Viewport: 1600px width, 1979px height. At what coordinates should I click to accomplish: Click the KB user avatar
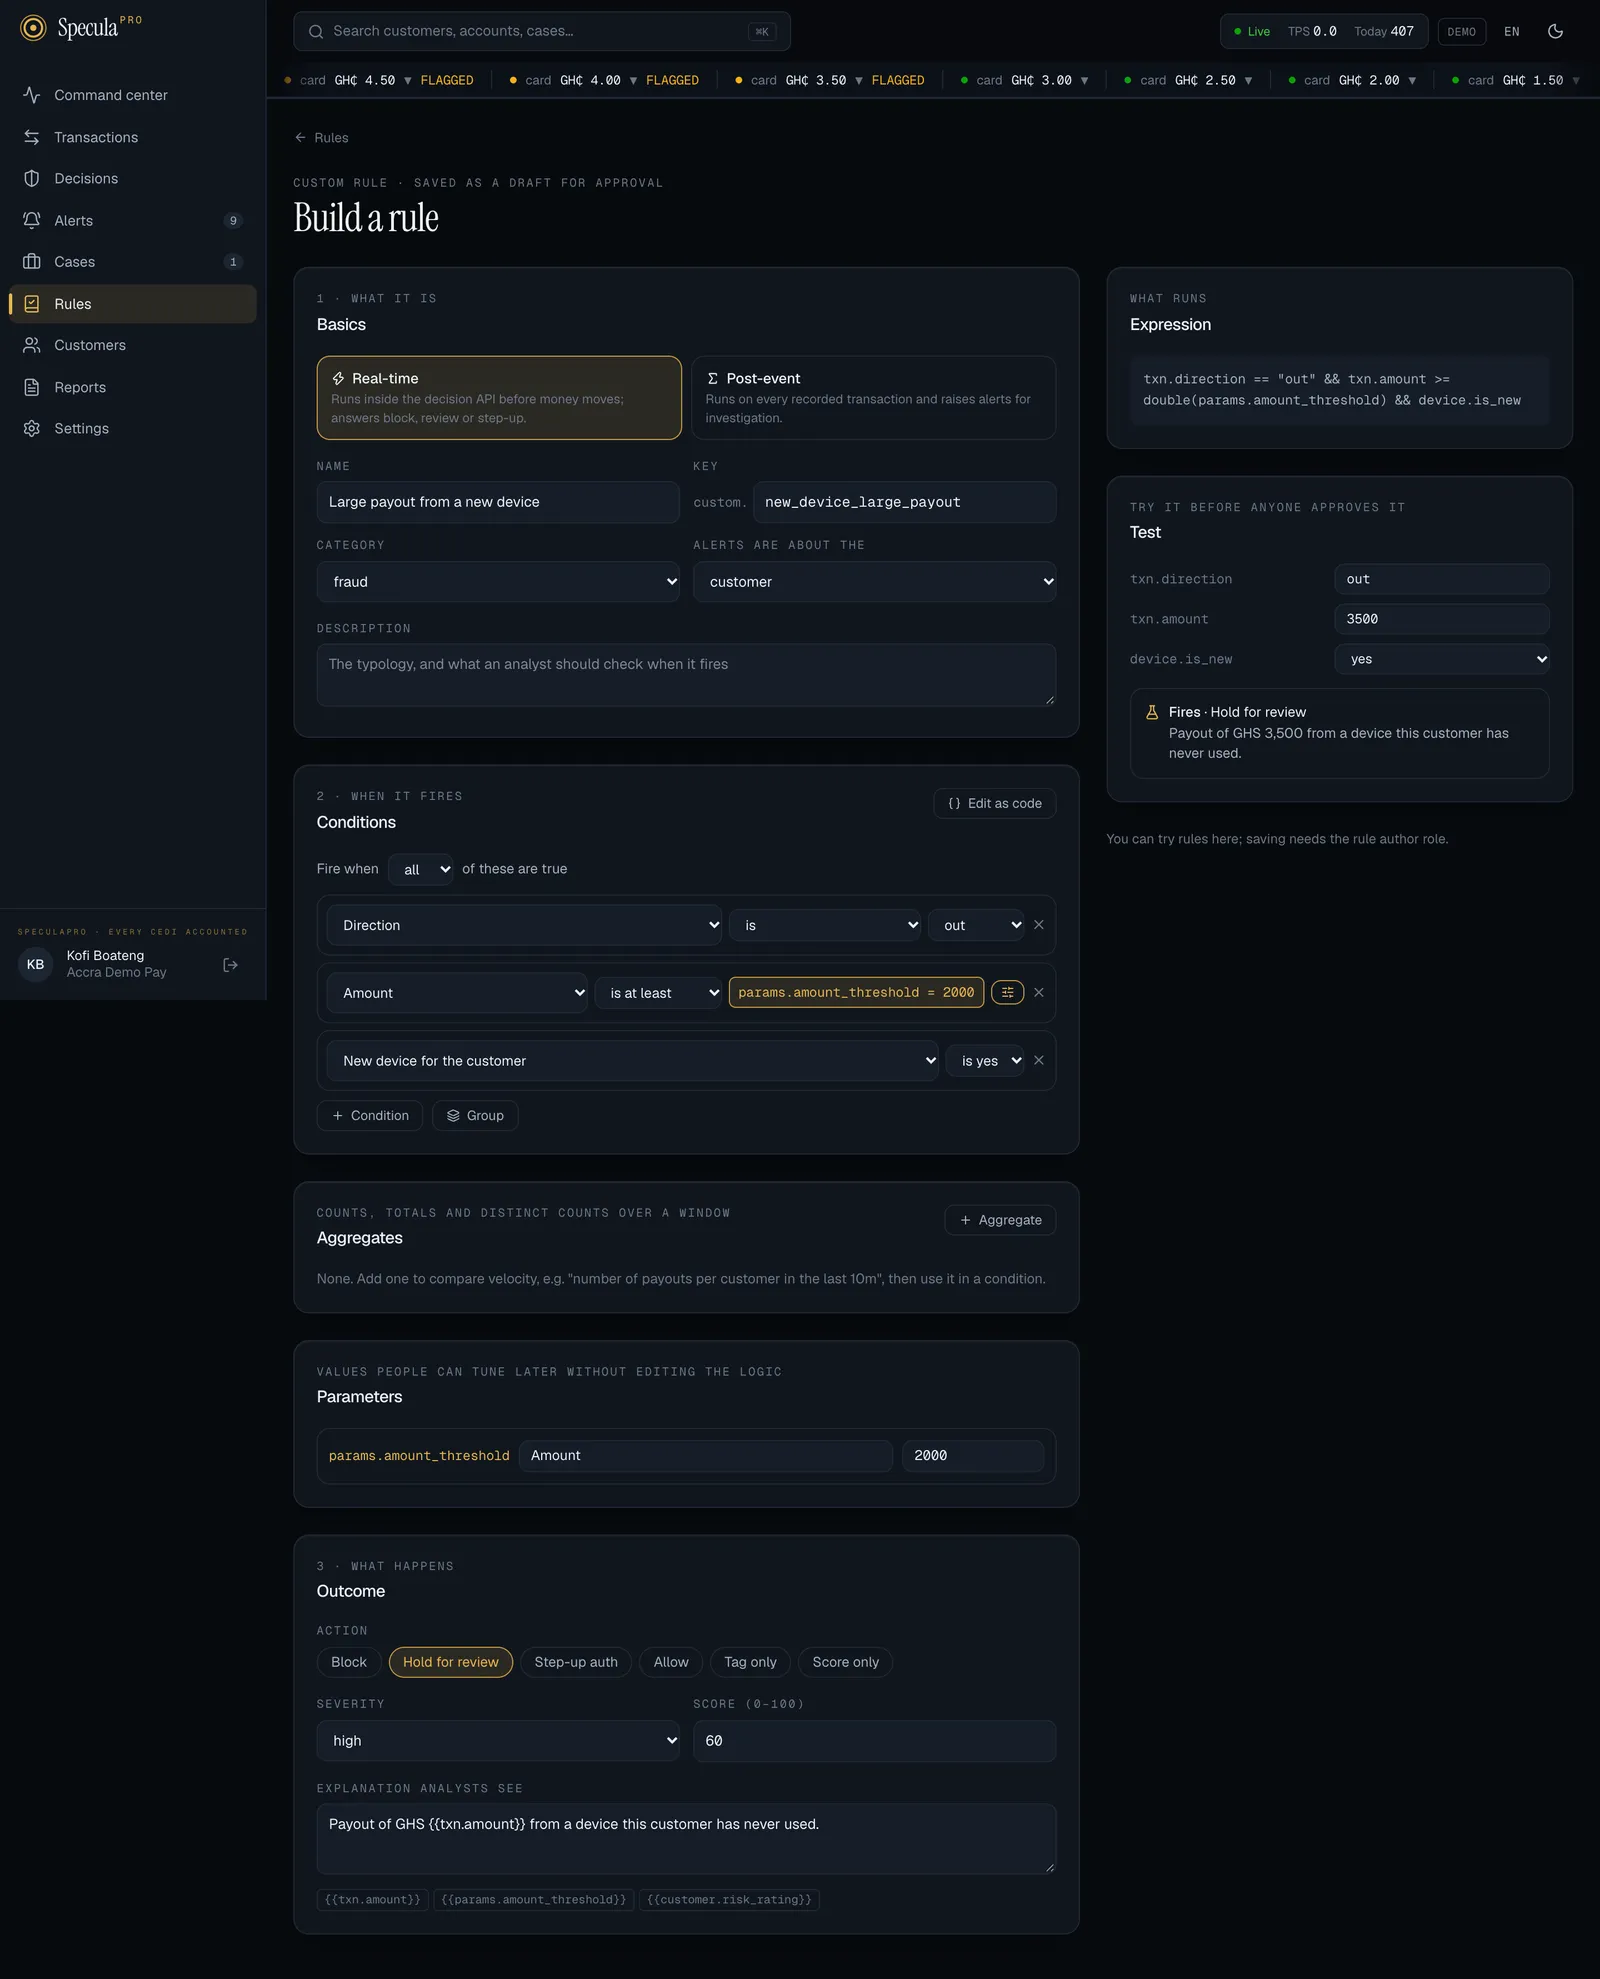pos(35,964)
